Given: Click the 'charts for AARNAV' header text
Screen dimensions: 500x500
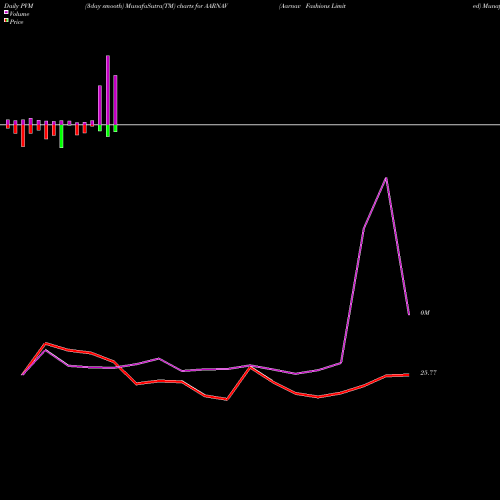Looking at the screenshot, I should coord(202,6).
